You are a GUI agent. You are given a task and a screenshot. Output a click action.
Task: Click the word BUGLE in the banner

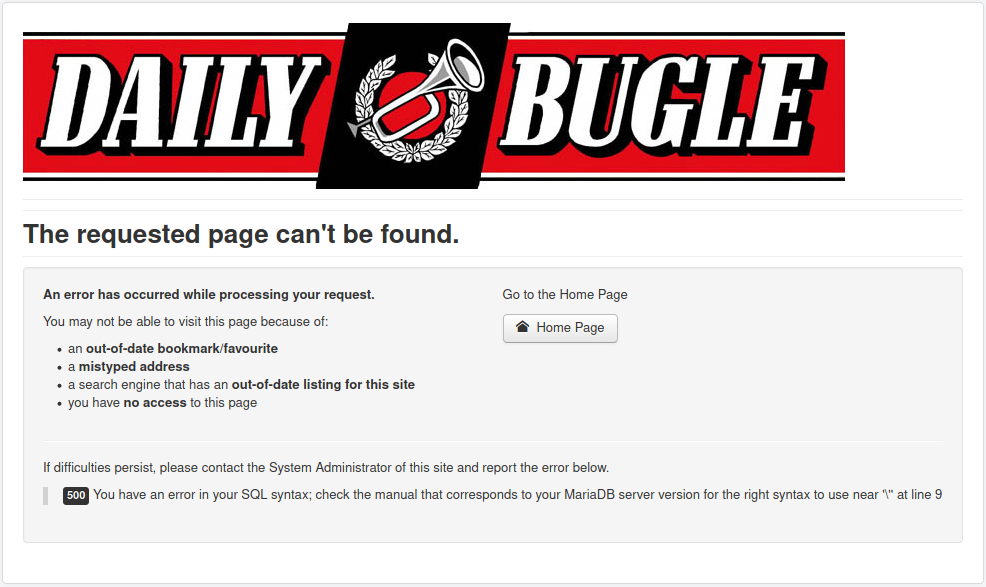660,104
